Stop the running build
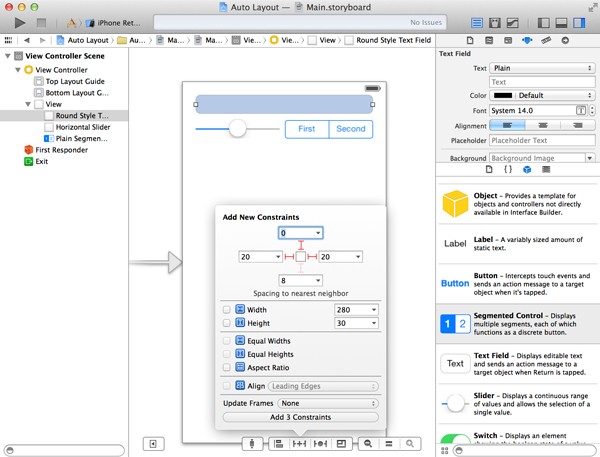The height and width of the screenshot is (457, 600). (41, 23)
